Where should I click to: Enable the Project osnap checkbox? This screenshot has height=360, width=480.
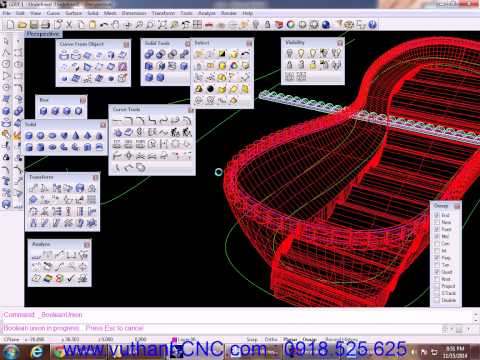tap(437, 286)
